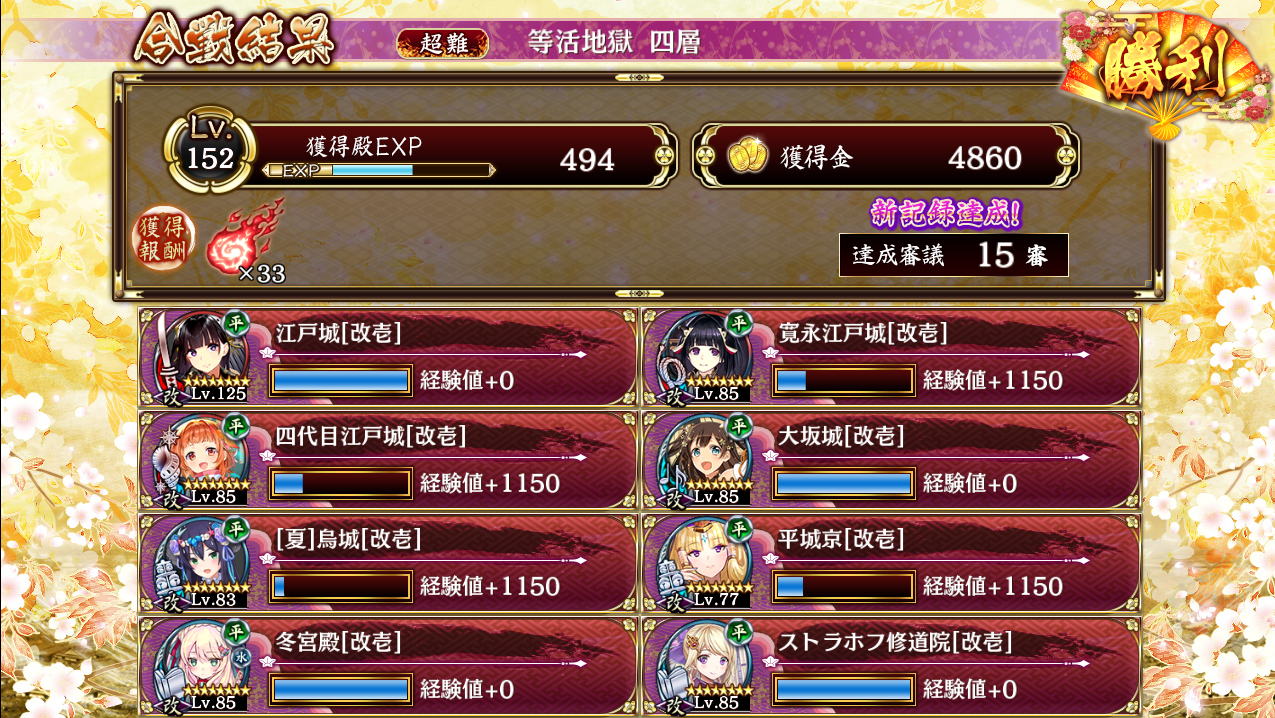
Task: Click the 獲得殿EXP progress bar
Action: coord(379,170)
